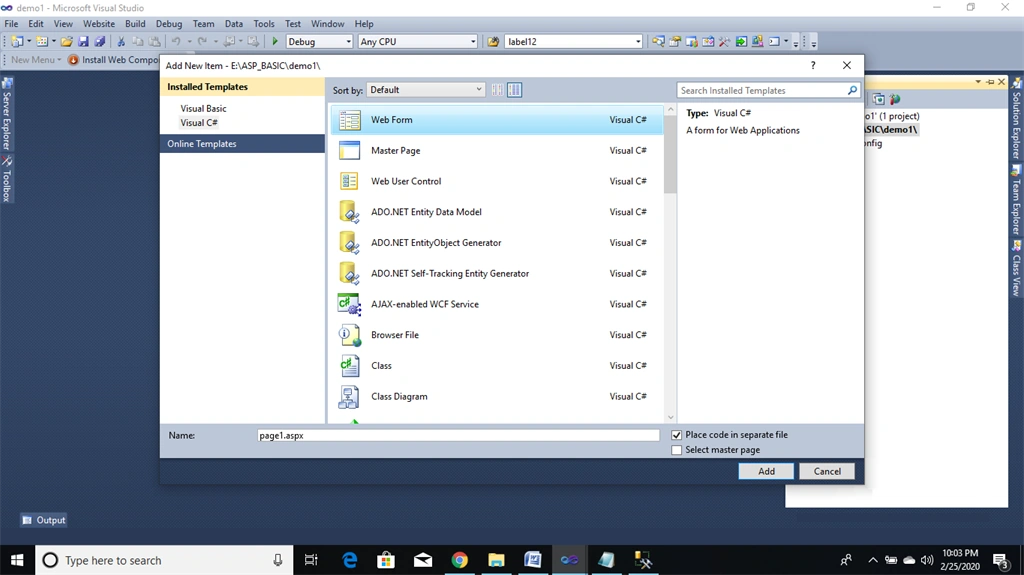Click the Redo arrow icon

click(x=202, y=41)
